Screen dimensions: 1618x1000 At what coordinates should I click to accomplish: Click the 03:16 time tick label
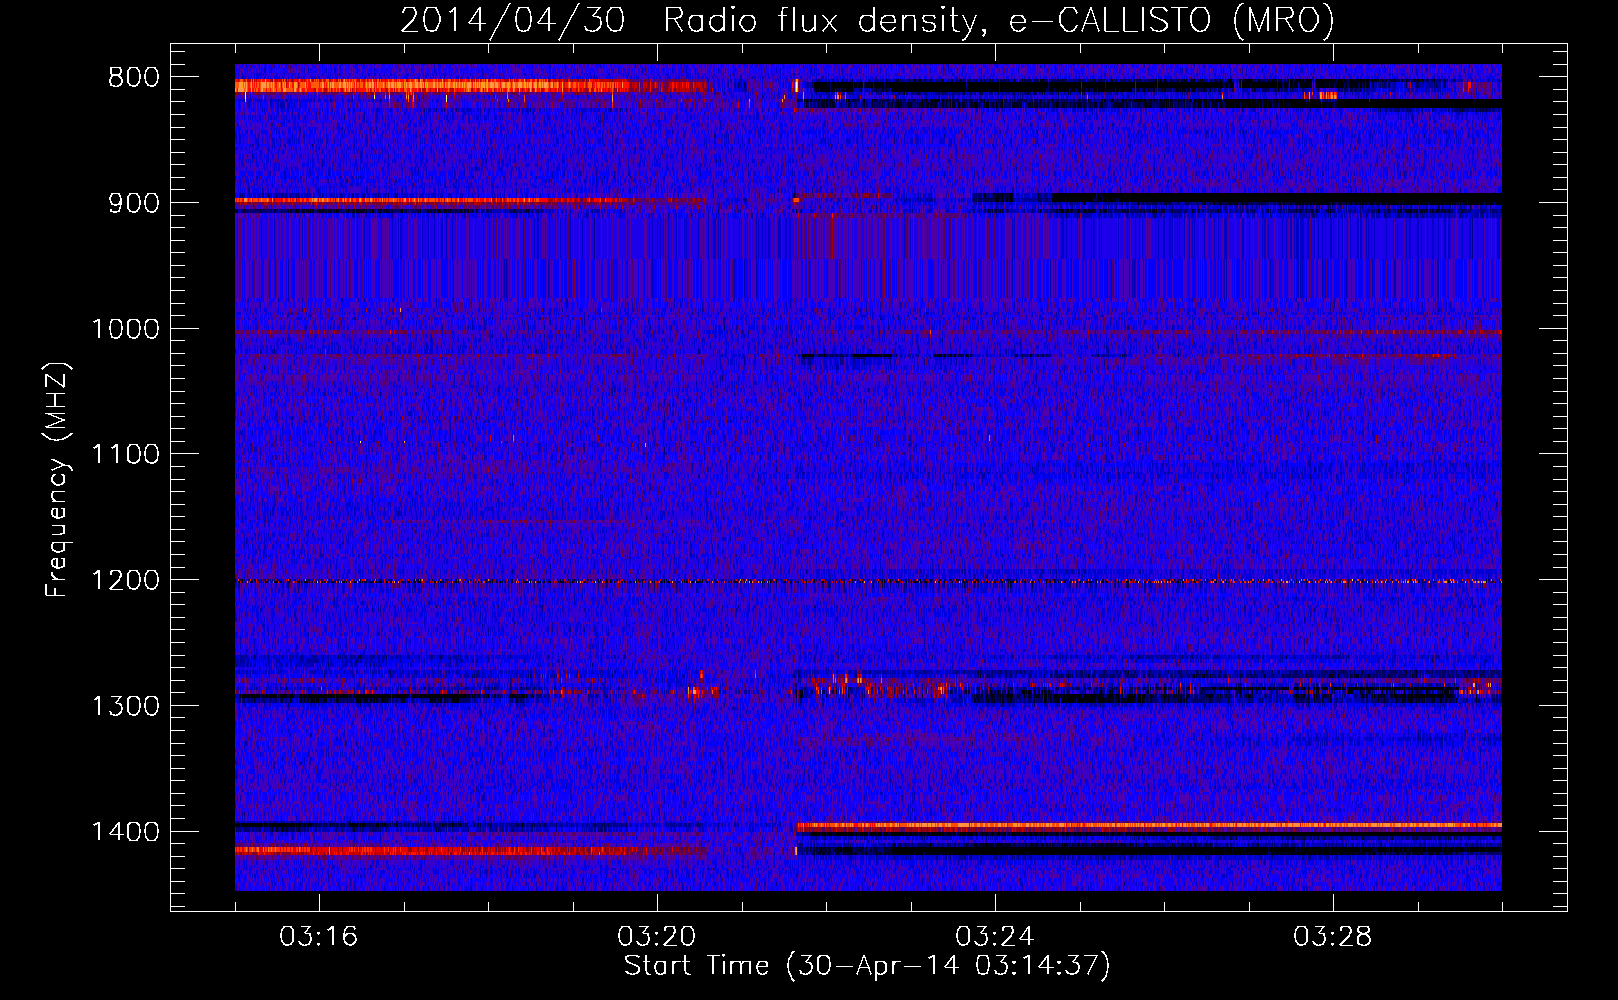tap(319, 937)
